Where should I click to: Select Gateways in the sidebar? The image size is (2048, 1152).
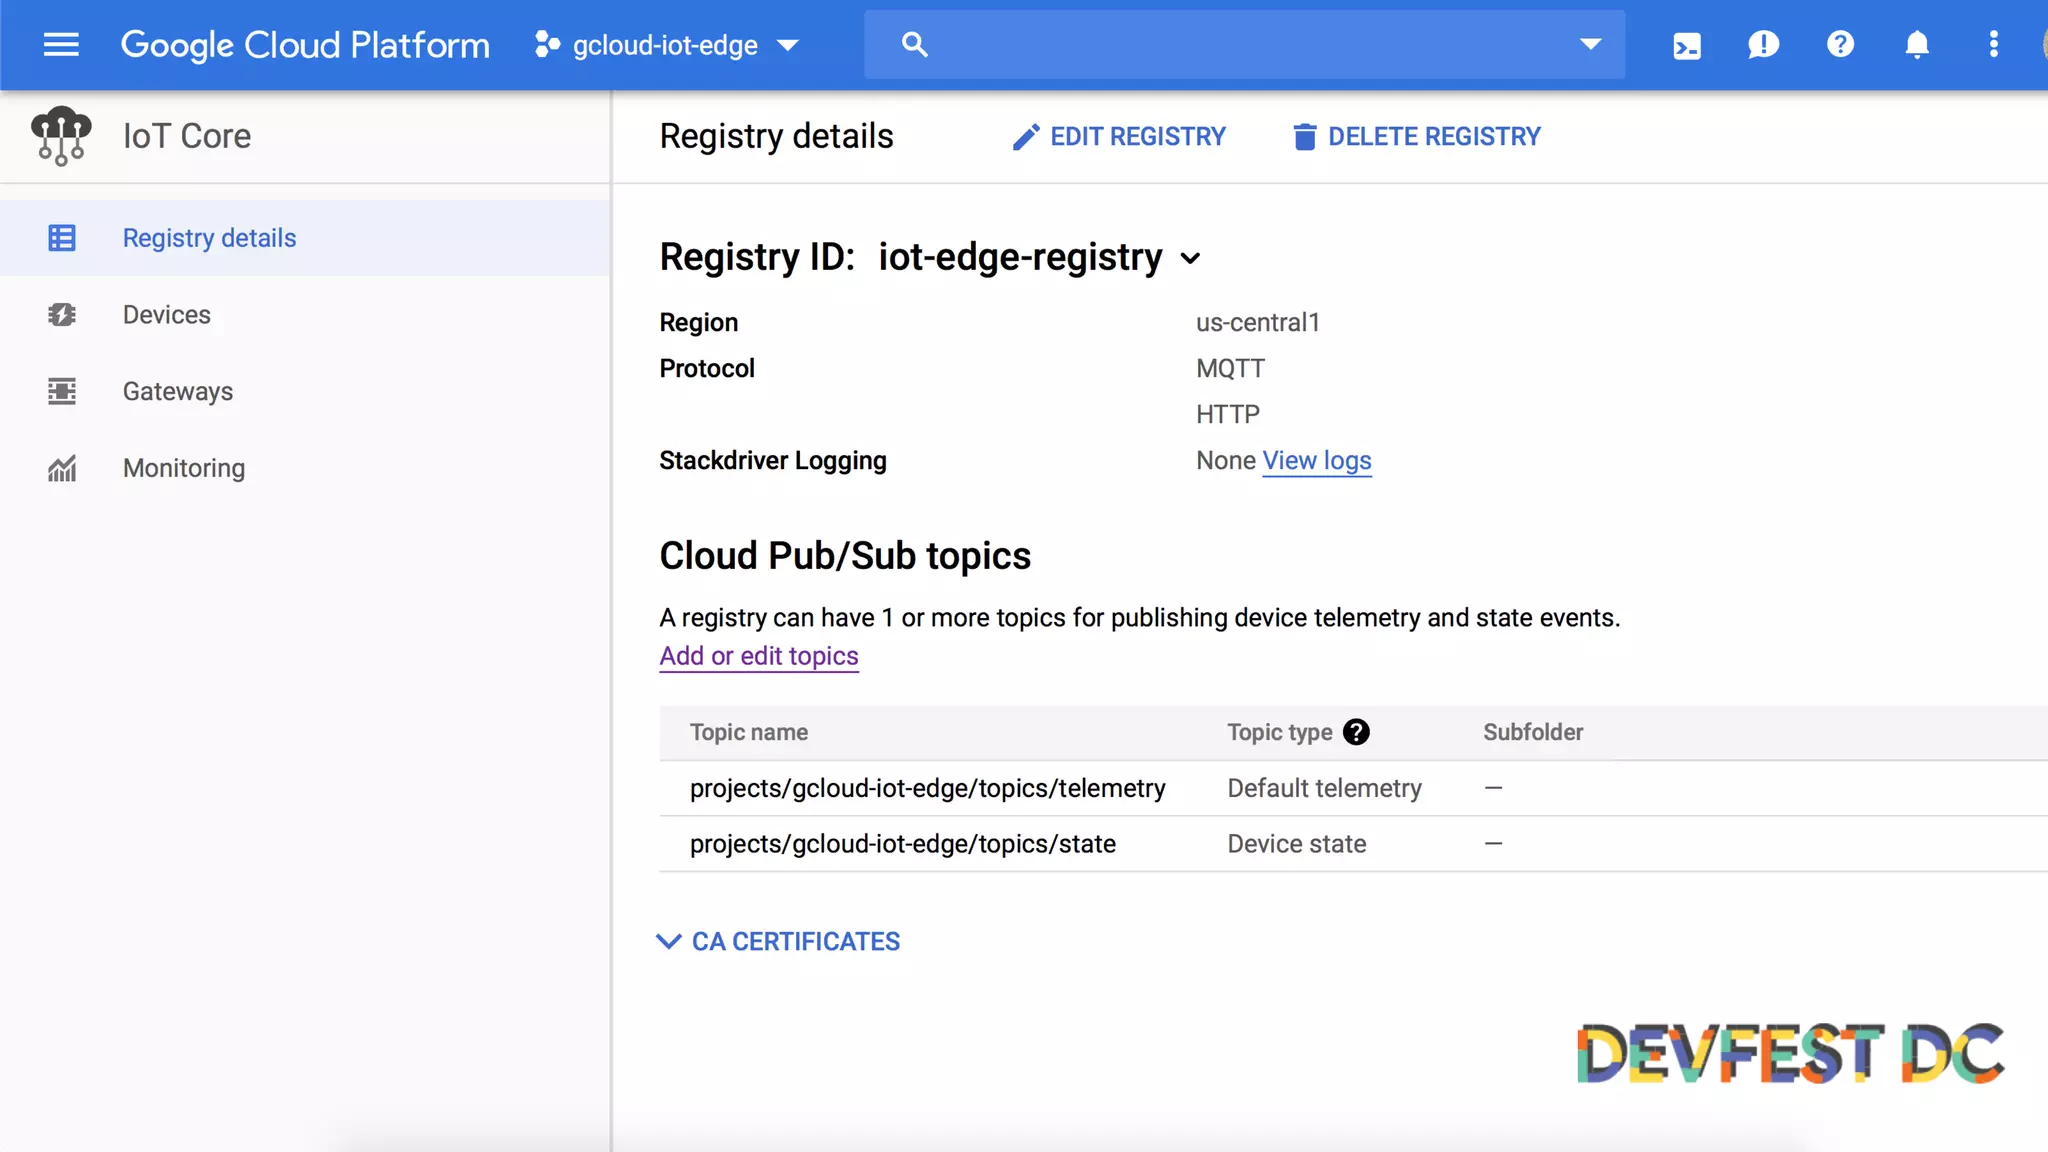(x=177, y=392)
